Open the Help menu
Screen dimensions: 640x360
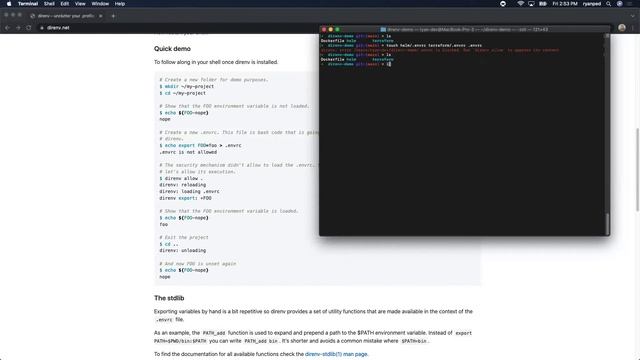(120, 4)
